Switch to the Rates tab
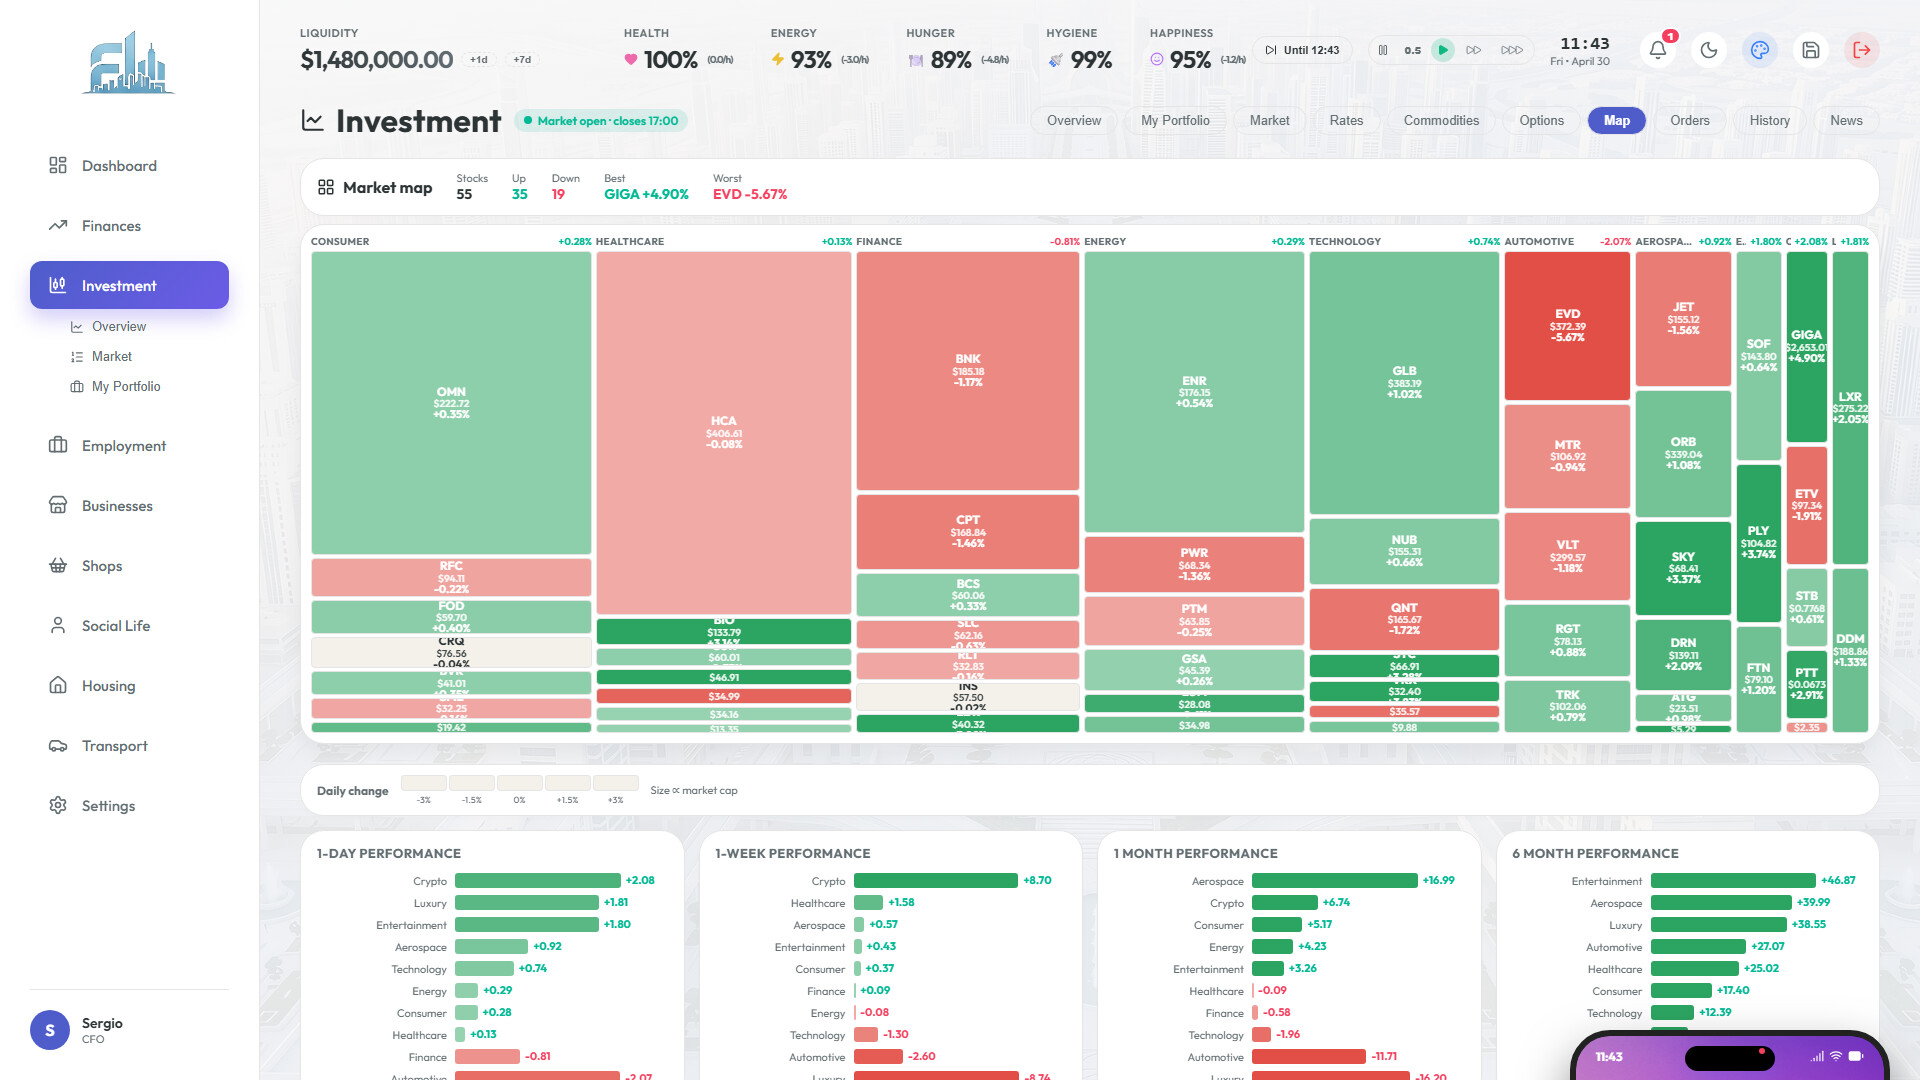This screenshot has width=1920, height=1080. click(x=1346, y=121)
